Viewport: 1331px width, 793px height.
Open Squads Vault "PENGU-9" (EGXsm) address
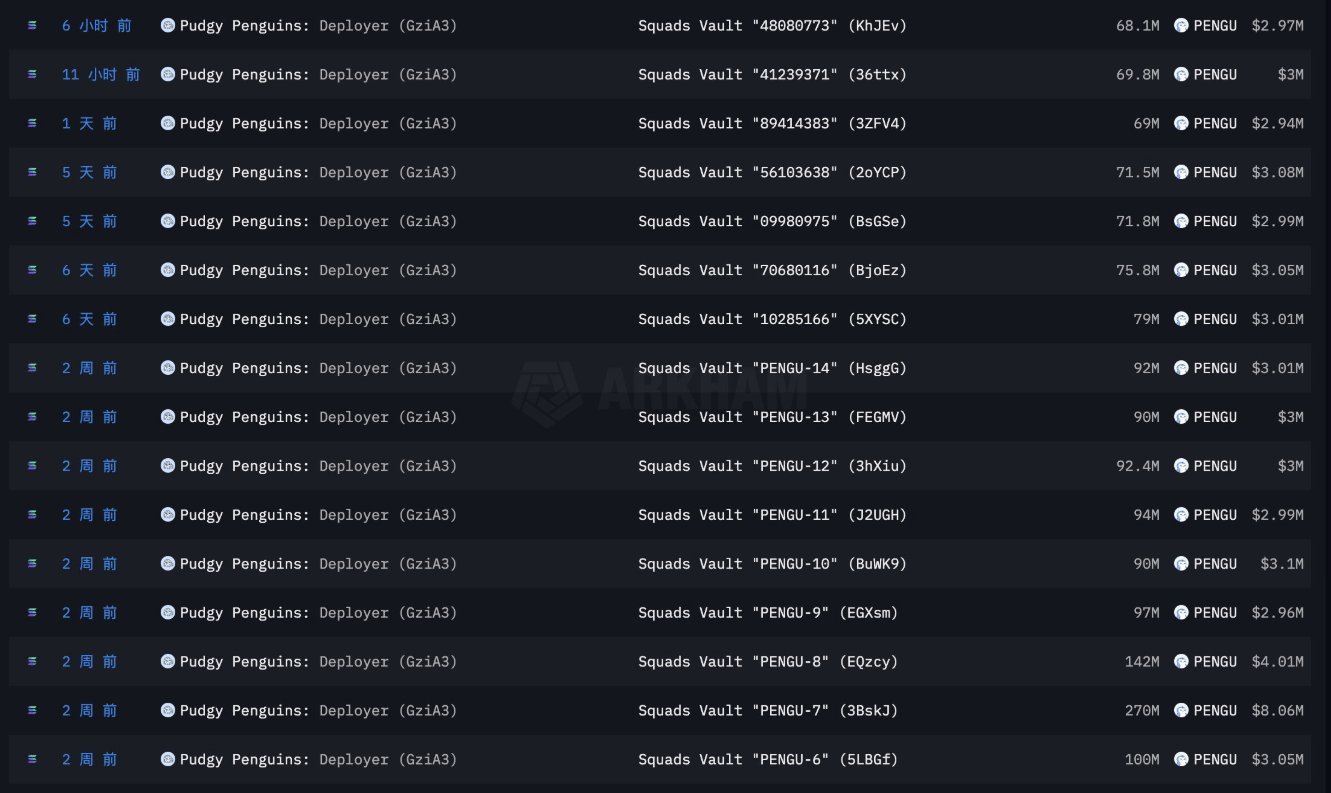[768, 613]
